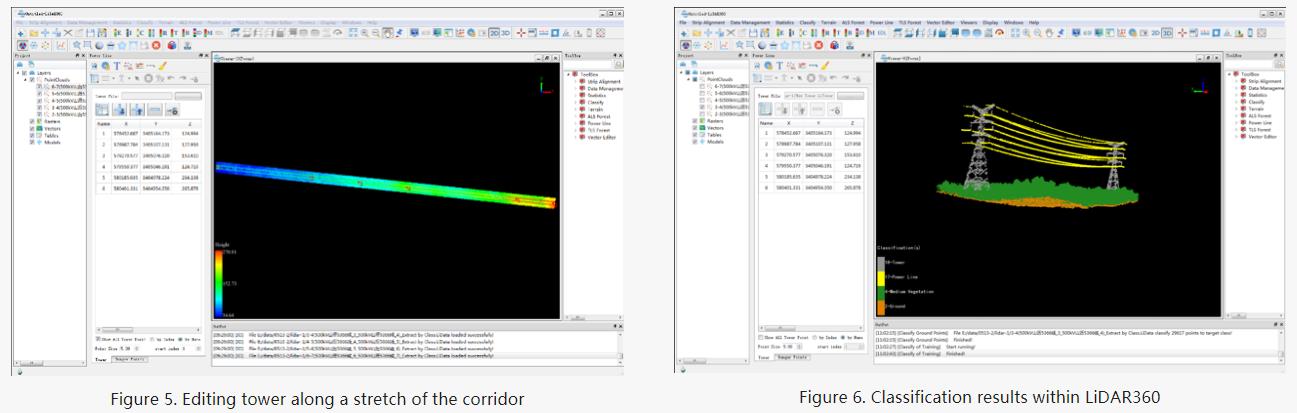Click the Height color ramp in Figure 5 viewer
The height and width of the screenshot is (413, 1297).
pos(219,284)
